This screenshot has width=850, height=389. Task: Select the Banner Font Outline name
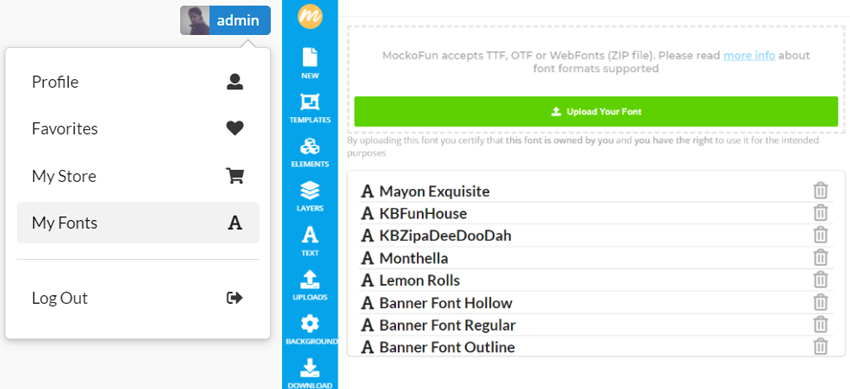[447, 347]
